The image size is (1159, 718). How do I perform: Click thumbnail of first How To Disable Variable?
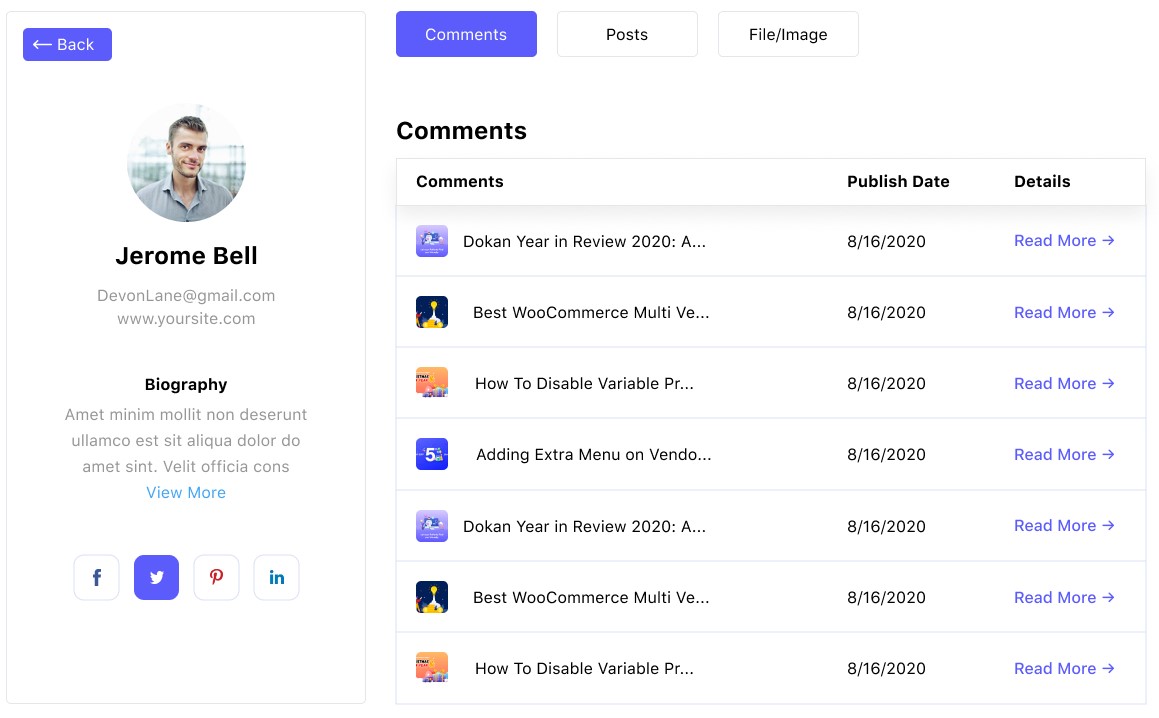(432, 383)
